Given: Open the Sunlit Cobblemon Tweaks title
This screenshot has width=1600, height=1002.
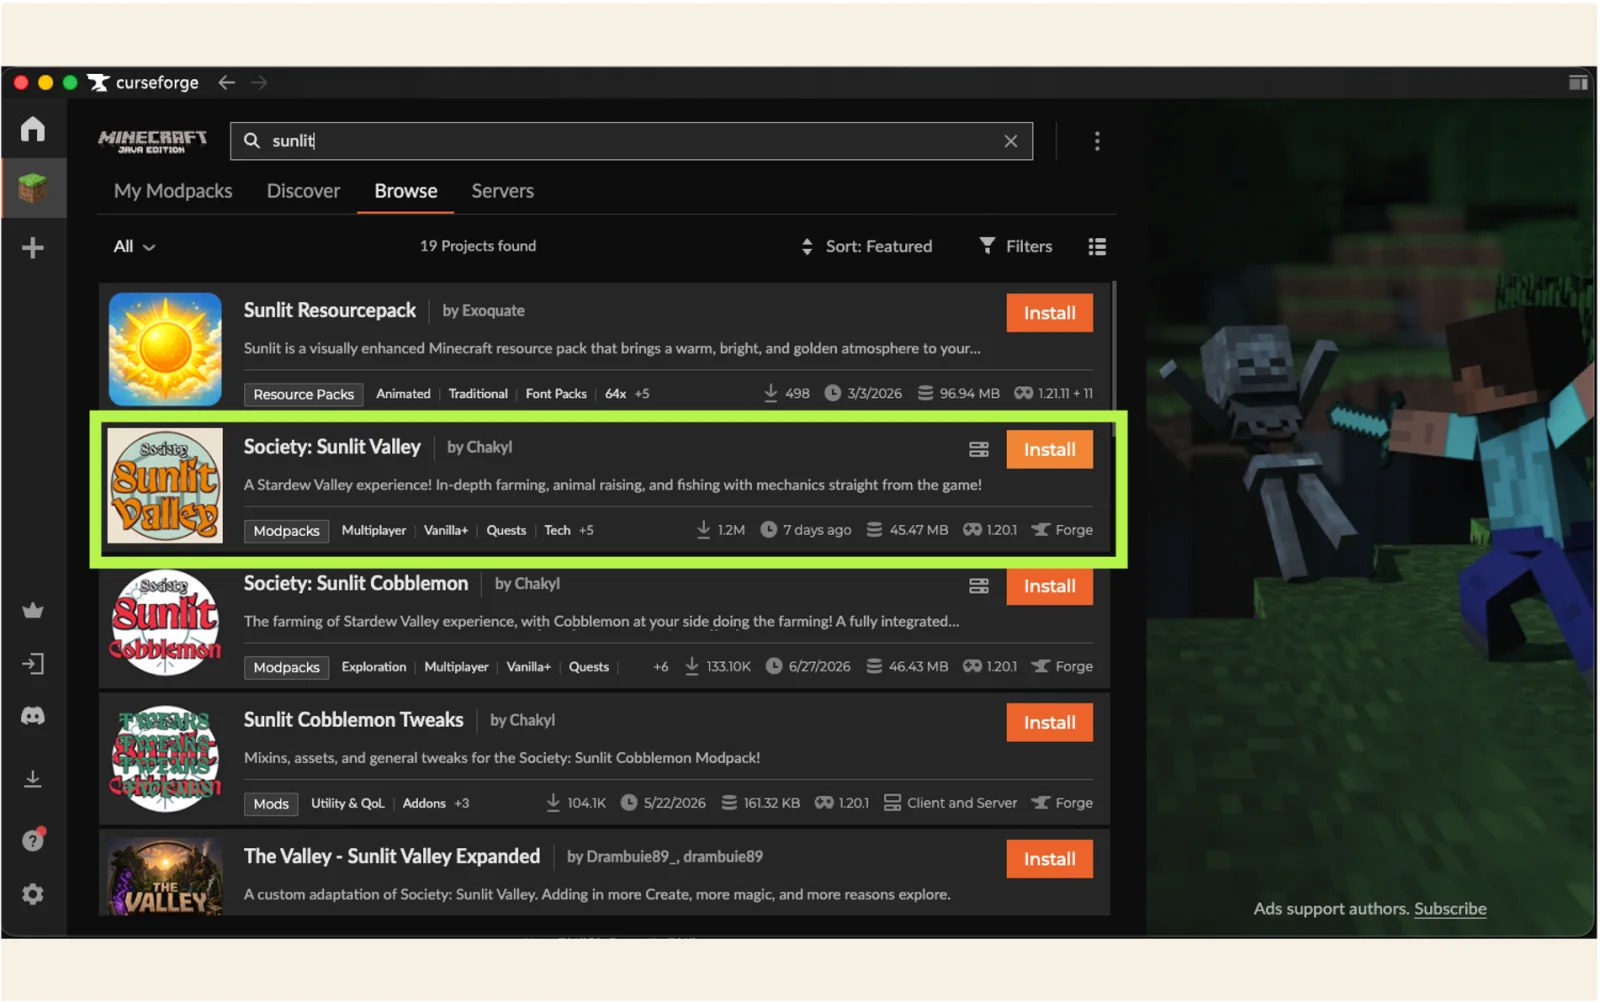Looking at the screenshot, I should 354,720.
